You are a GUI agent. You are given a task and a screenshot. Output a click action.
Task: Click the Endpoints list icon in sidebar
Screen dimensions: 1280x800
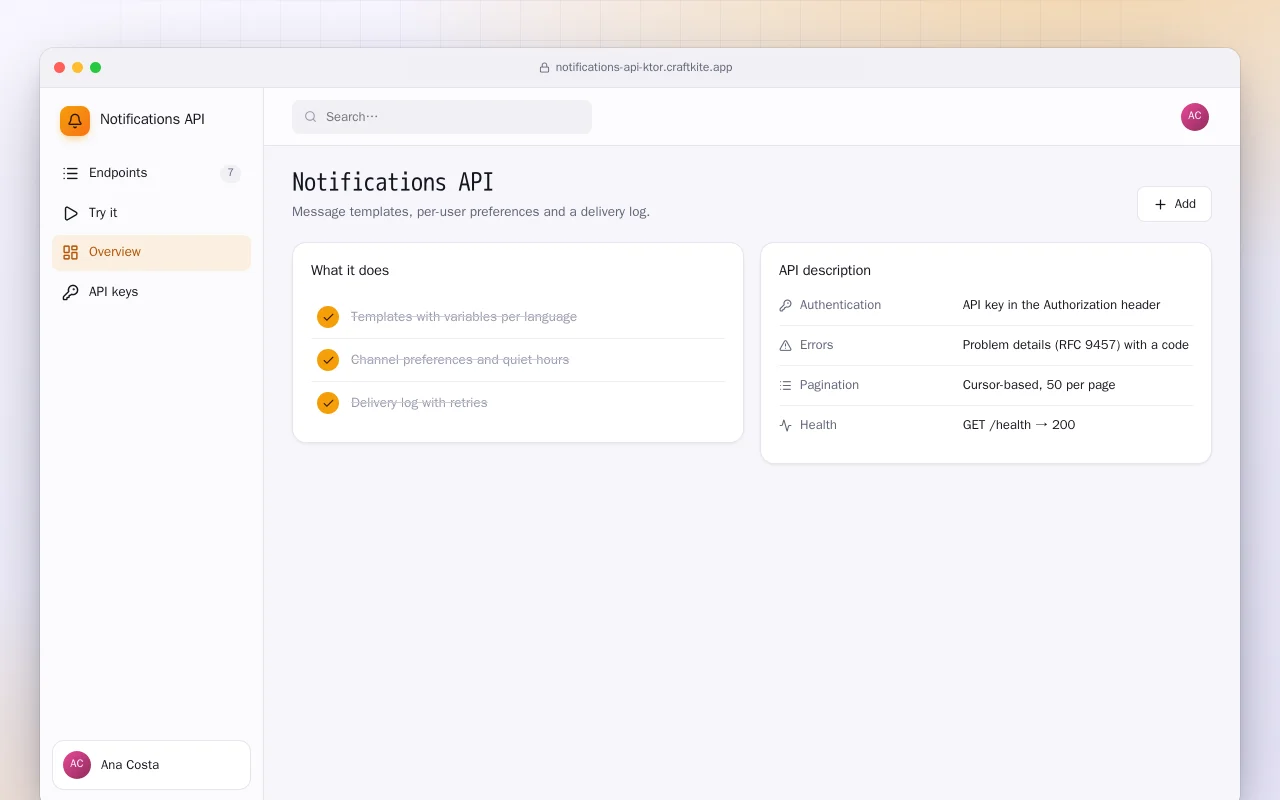pos(70,173)
